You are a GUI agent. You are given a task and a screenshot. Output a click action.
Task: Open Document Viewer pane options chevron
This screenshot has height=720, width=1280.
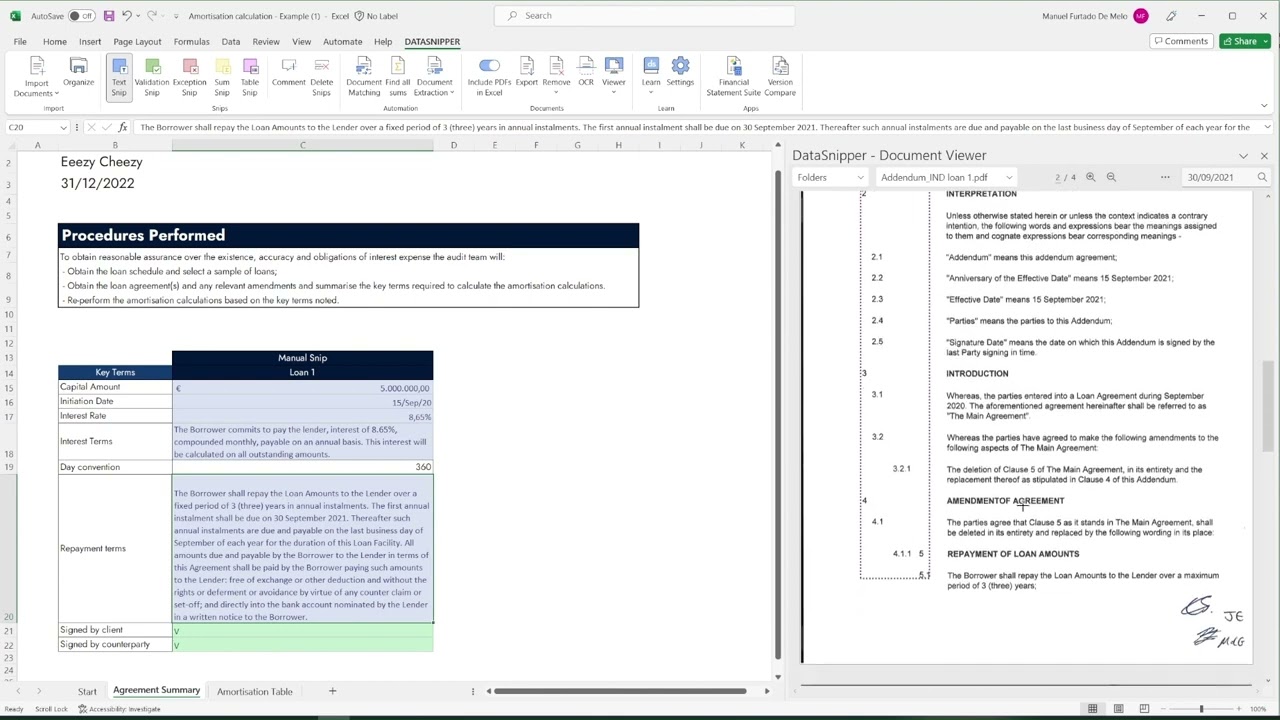pyautogui.click(x=1243, y=156)
